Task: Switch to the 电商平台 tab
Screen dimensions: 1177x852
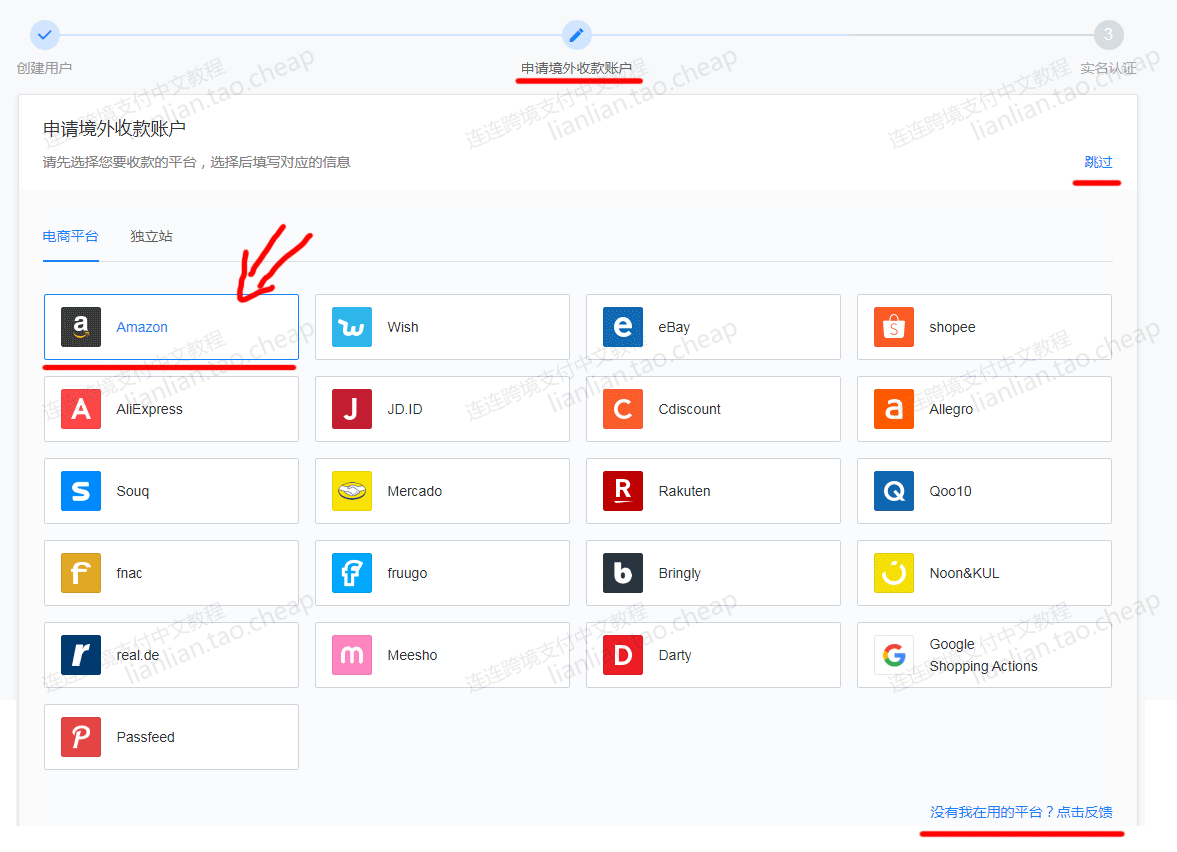Action: click(x=71, y=236)
